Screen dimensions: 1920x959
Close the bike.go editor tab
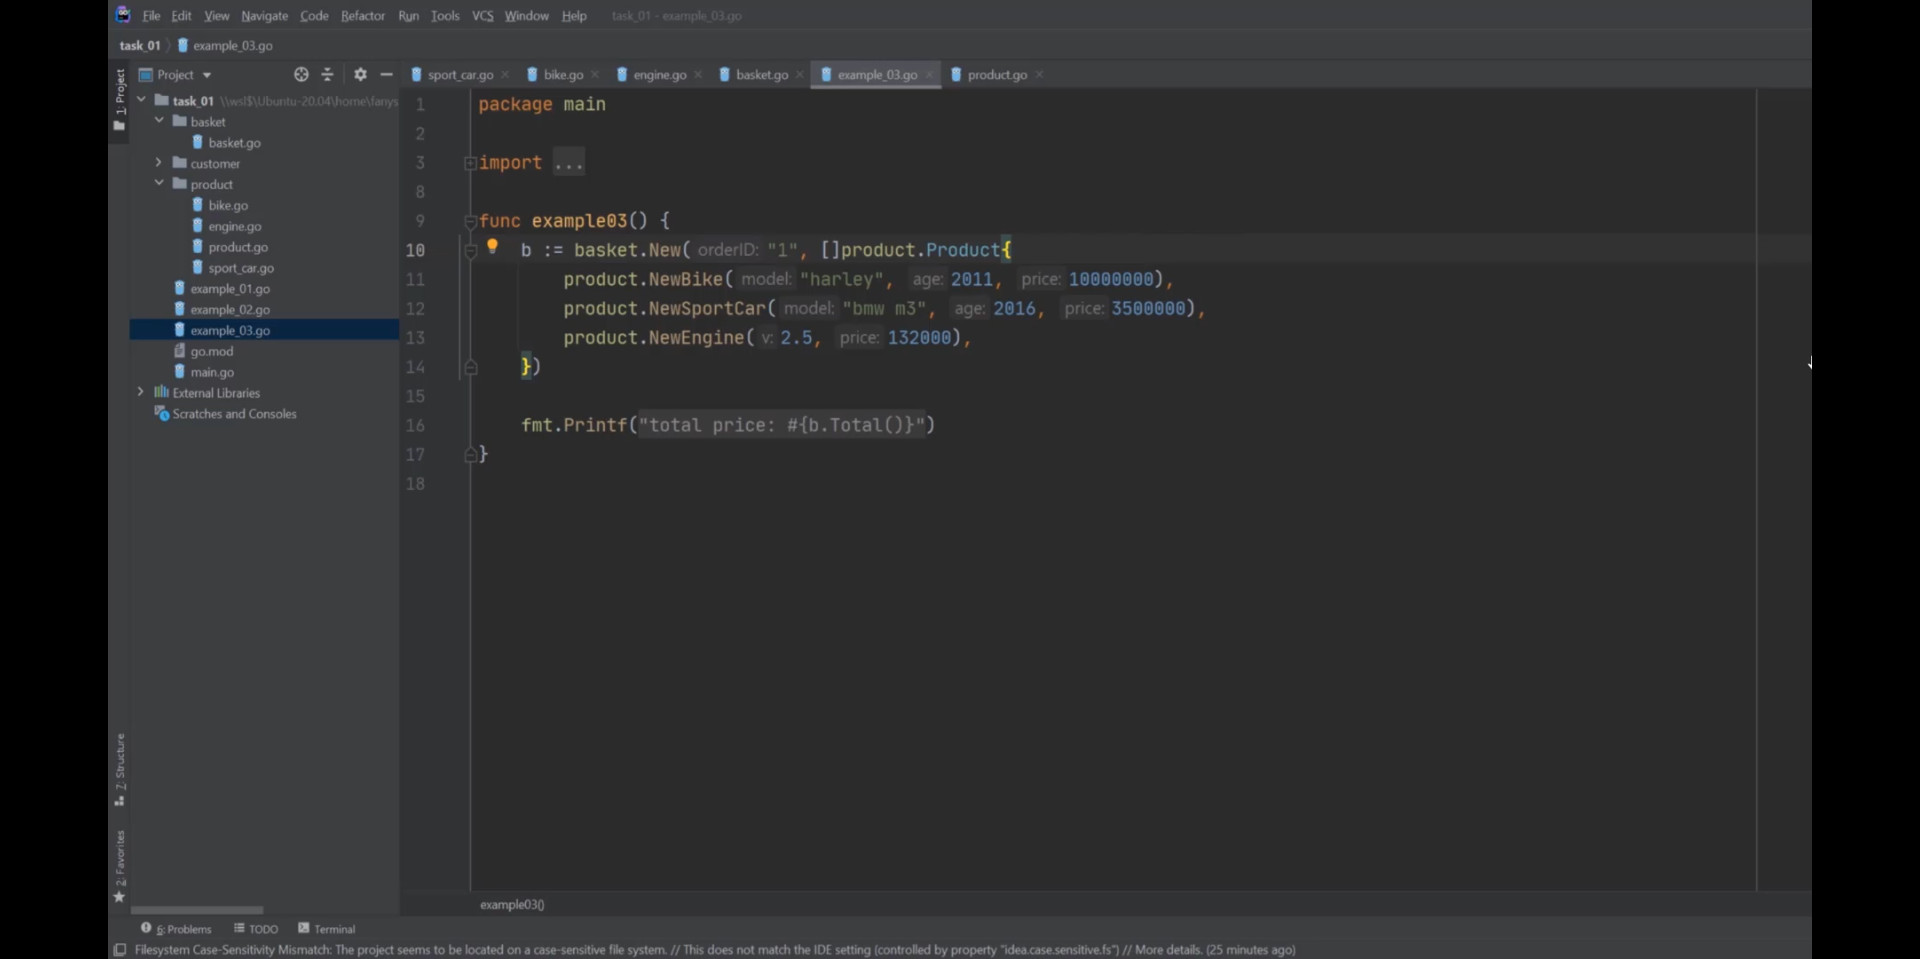tap(596, 75)
